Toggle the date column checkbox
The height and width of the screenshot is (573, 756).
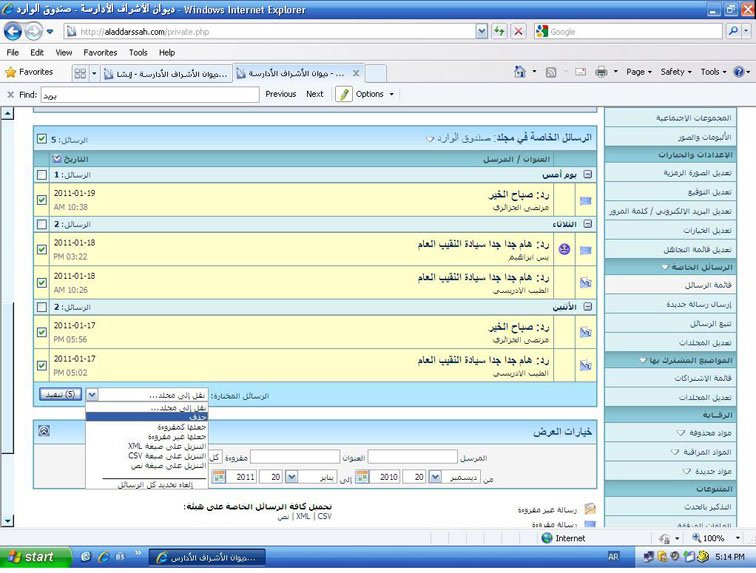tap(57, 158)
